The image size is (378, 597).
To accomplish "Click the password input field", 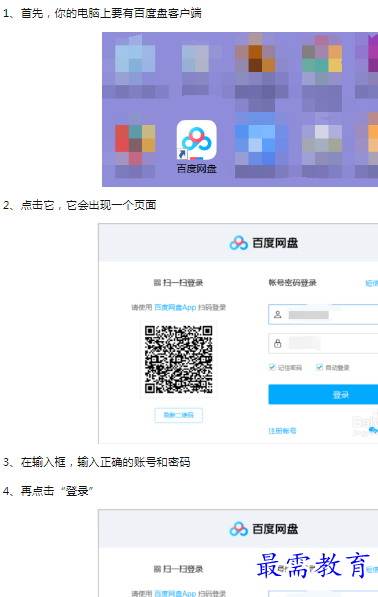I will coord(323,343).
